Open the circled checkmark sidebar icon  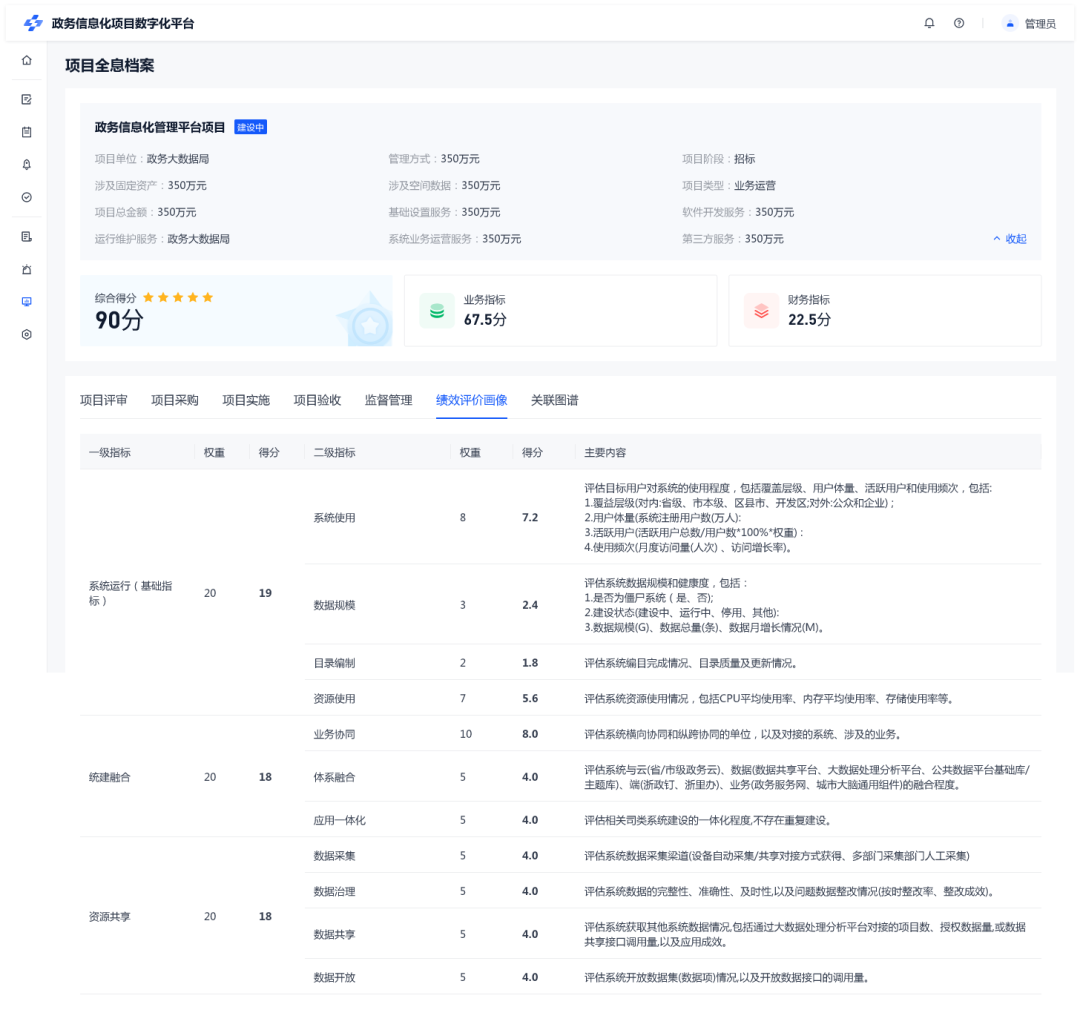click(x=26, y=197)
